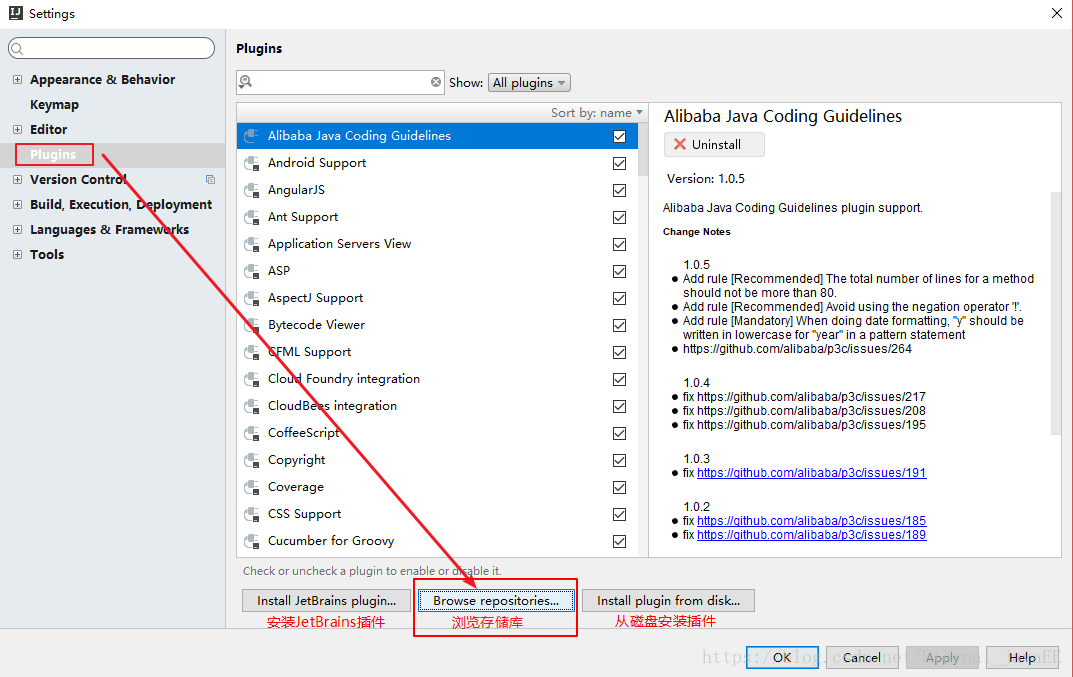Click the Copyright plugin icon
This screenshot has height=677, width=1073.
(252, 461)
